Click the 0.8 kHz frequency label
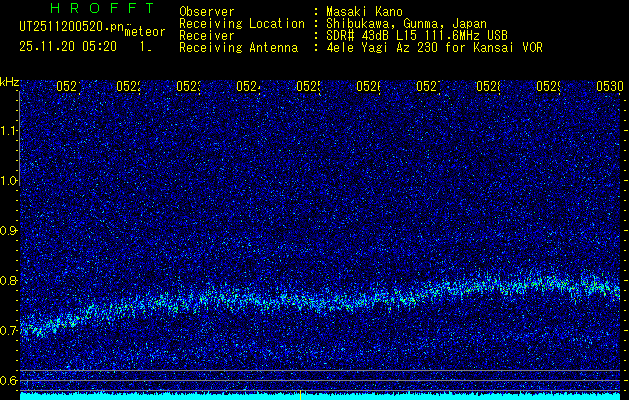629x400 pixels. click(x=9, y=280)
